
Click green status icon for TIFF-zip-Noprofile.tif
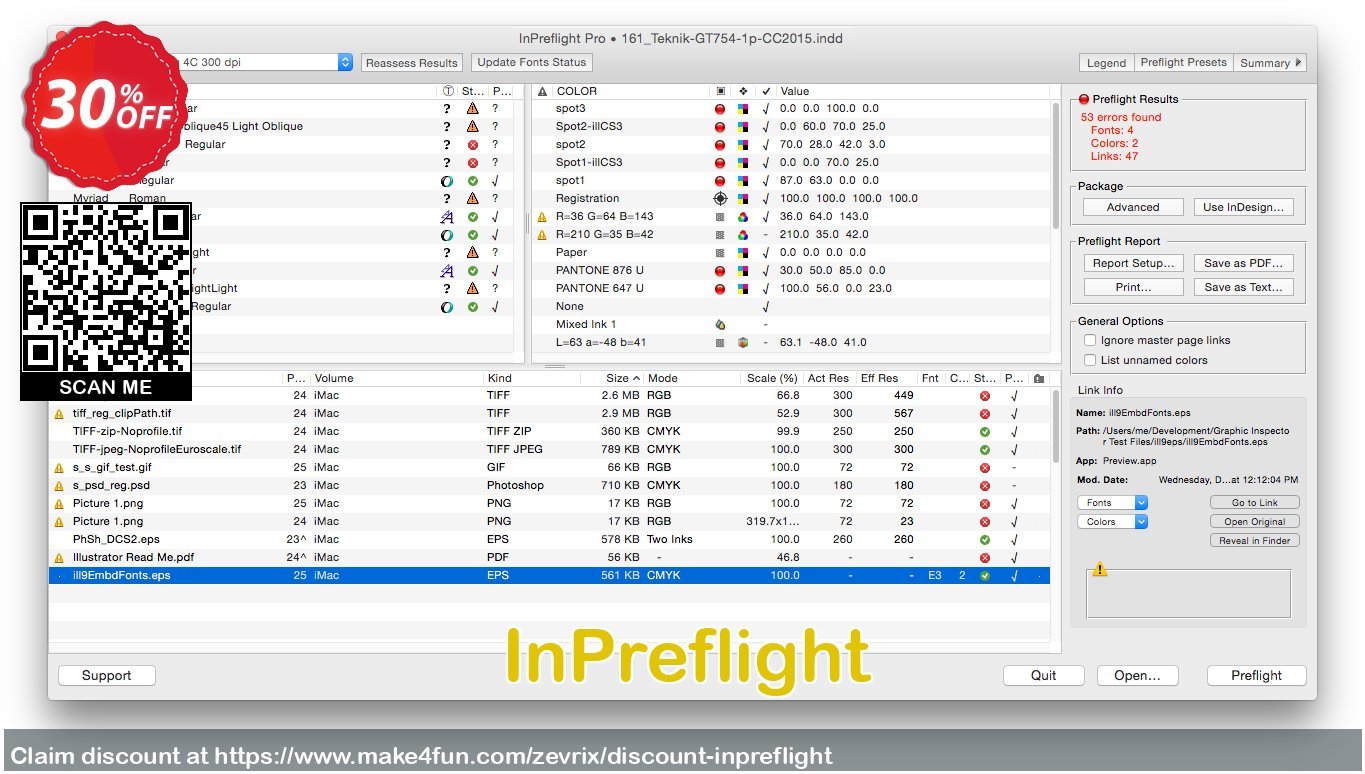point(985,431)
